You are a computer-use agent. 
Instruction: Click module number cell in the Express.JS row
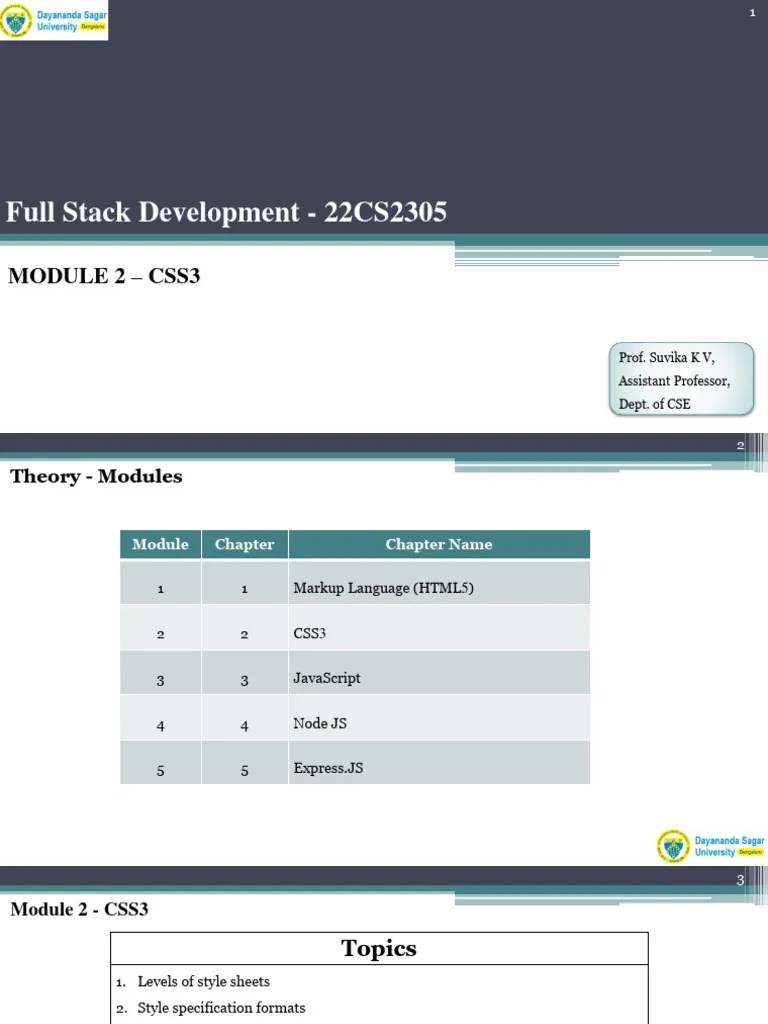point(161,762)
